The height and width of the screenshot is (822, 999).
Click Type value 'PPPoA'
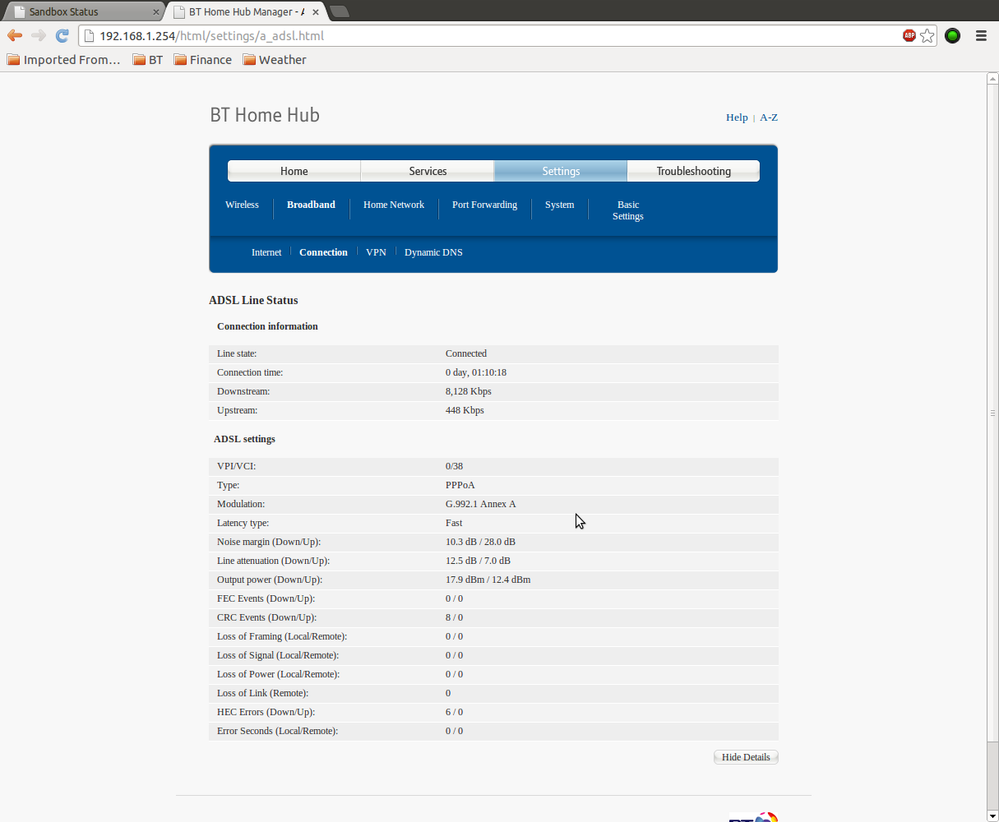click(x=460, y=485)
